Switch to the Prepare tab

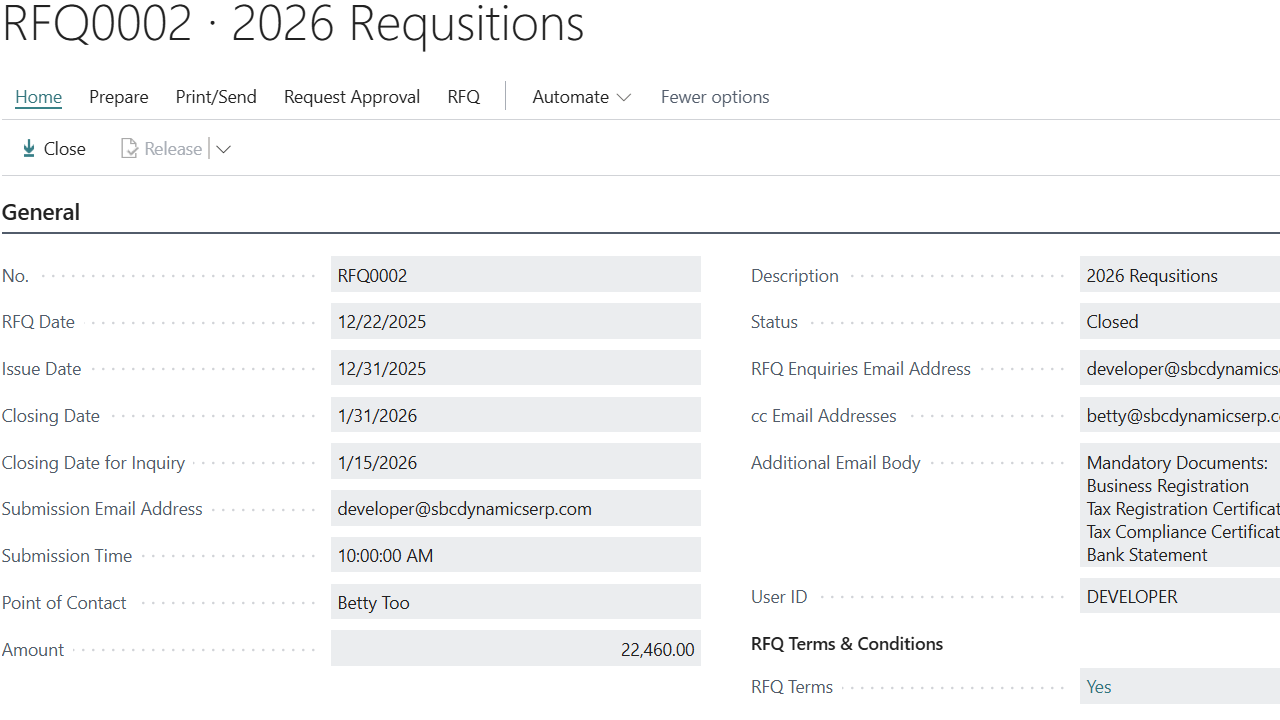click(x=118, y=96)
